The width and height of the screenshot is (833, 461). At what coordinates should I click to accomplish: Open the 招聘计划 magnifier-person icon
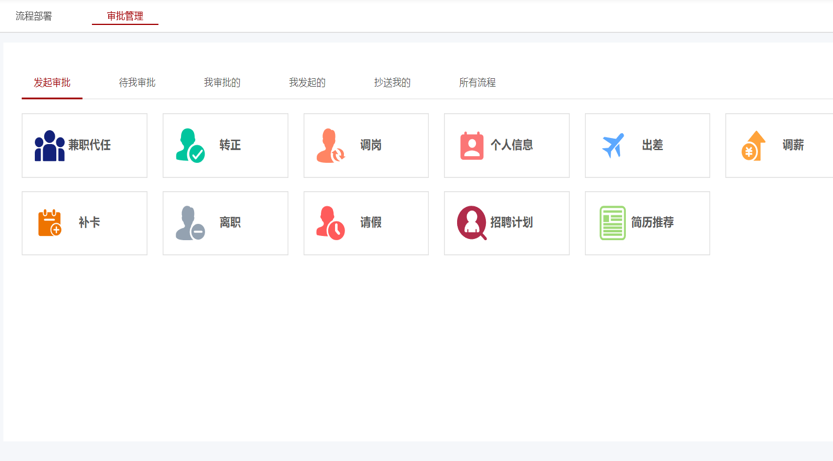coord(472,223)
